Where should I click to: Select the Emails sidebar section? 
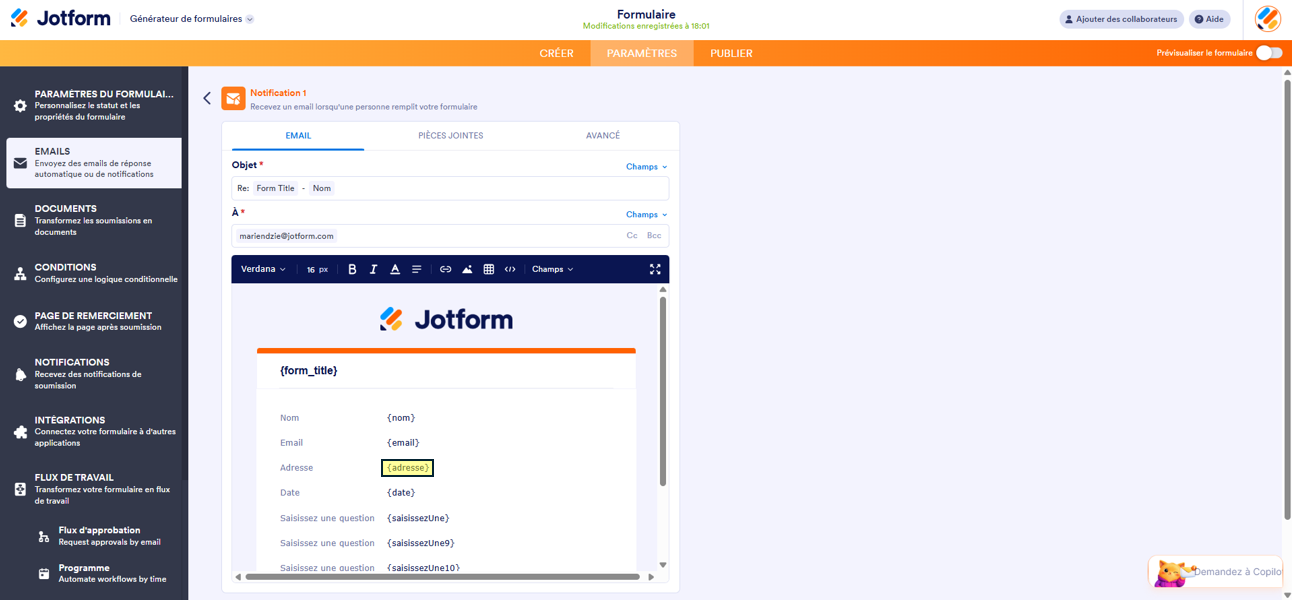pyautogui.click(x=94, y=163)
